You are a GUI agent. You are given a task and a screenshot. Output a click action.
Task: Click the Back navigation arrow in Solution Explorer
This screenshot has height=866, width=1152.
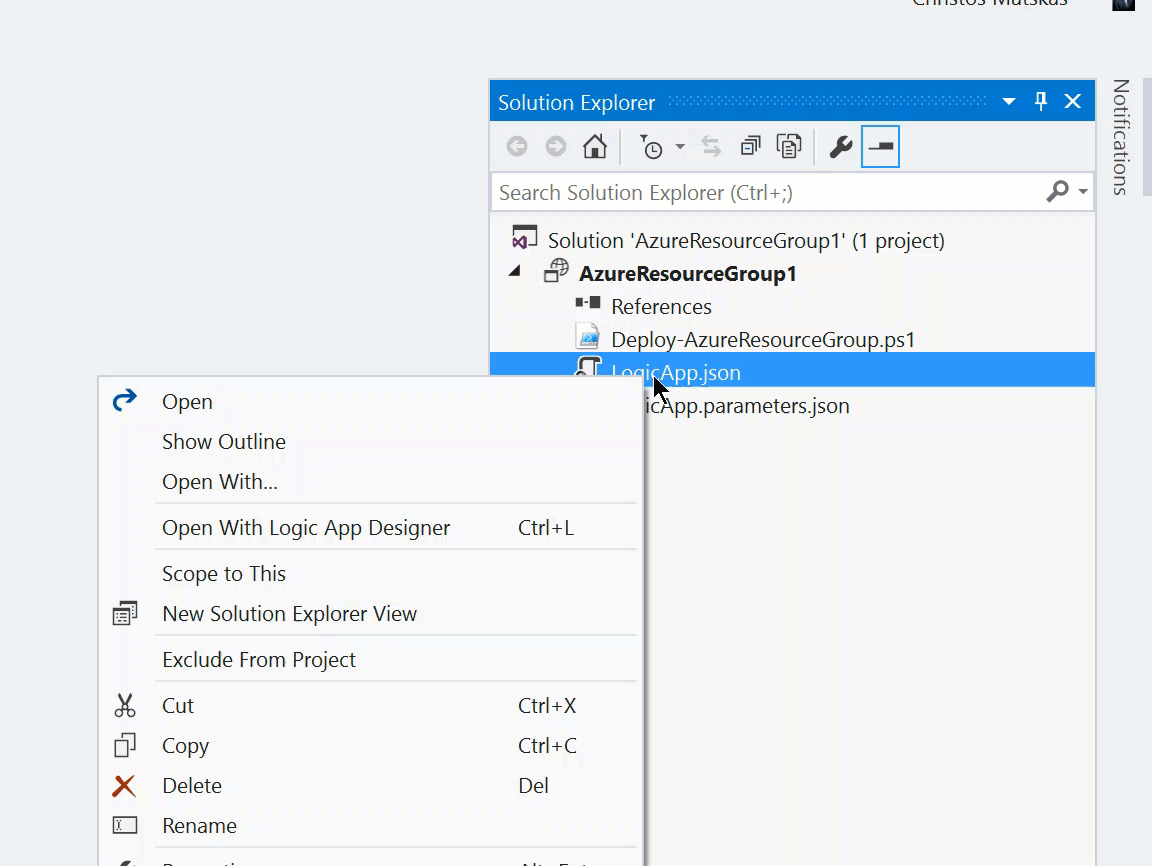click(517, 146)
